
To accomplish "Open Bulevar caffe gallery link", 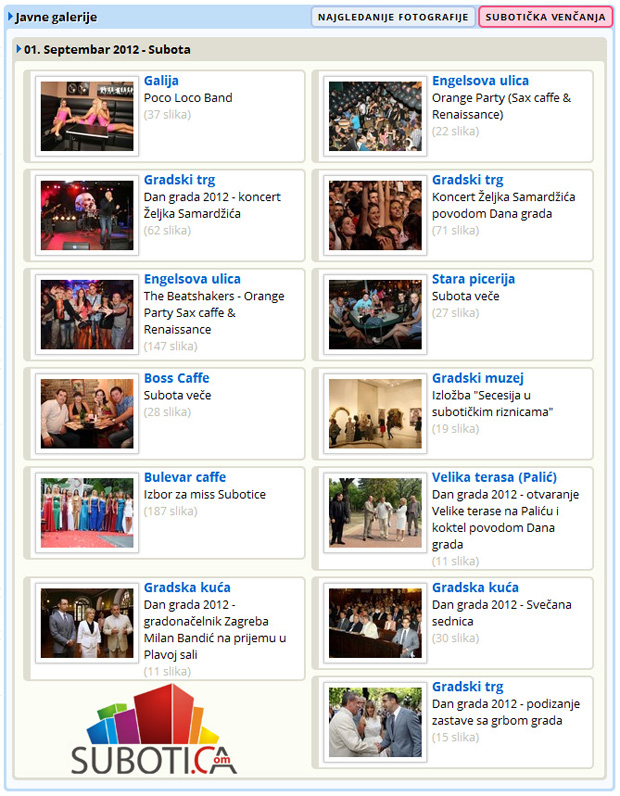I will 185,477.
